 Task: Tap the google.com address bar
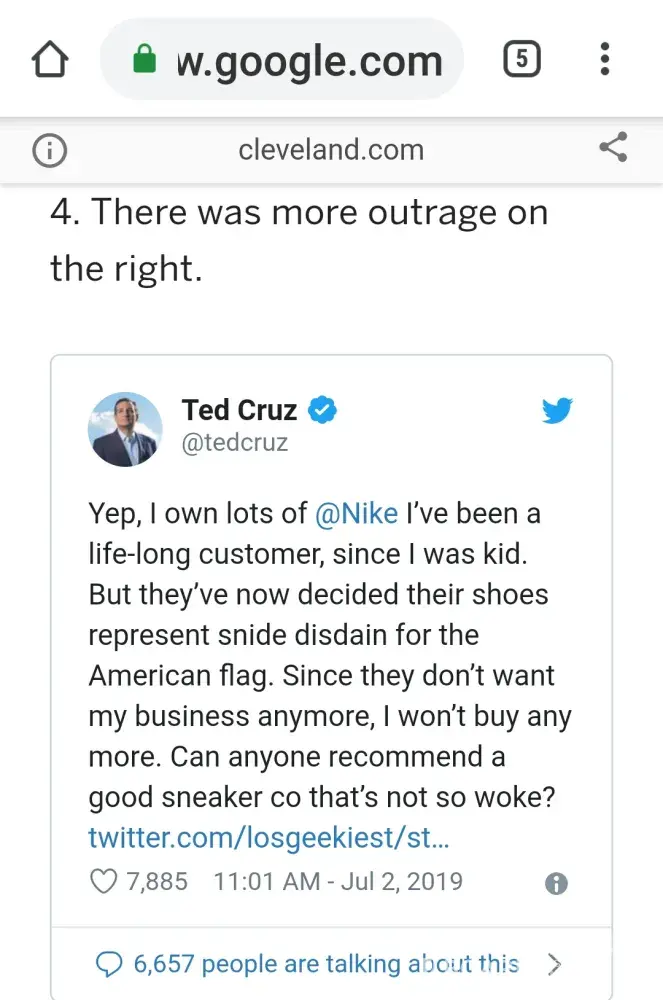click(308, 60)
